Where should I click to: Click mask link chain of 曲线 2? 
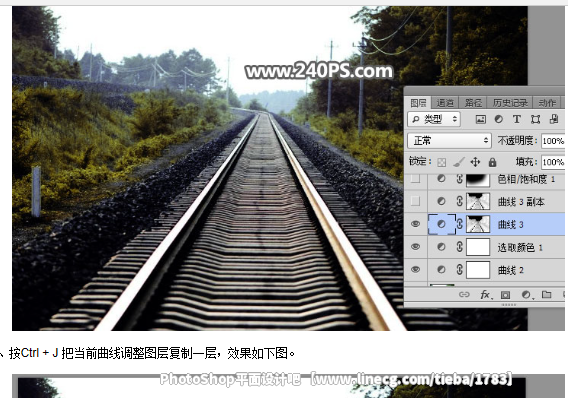(459, 270)
